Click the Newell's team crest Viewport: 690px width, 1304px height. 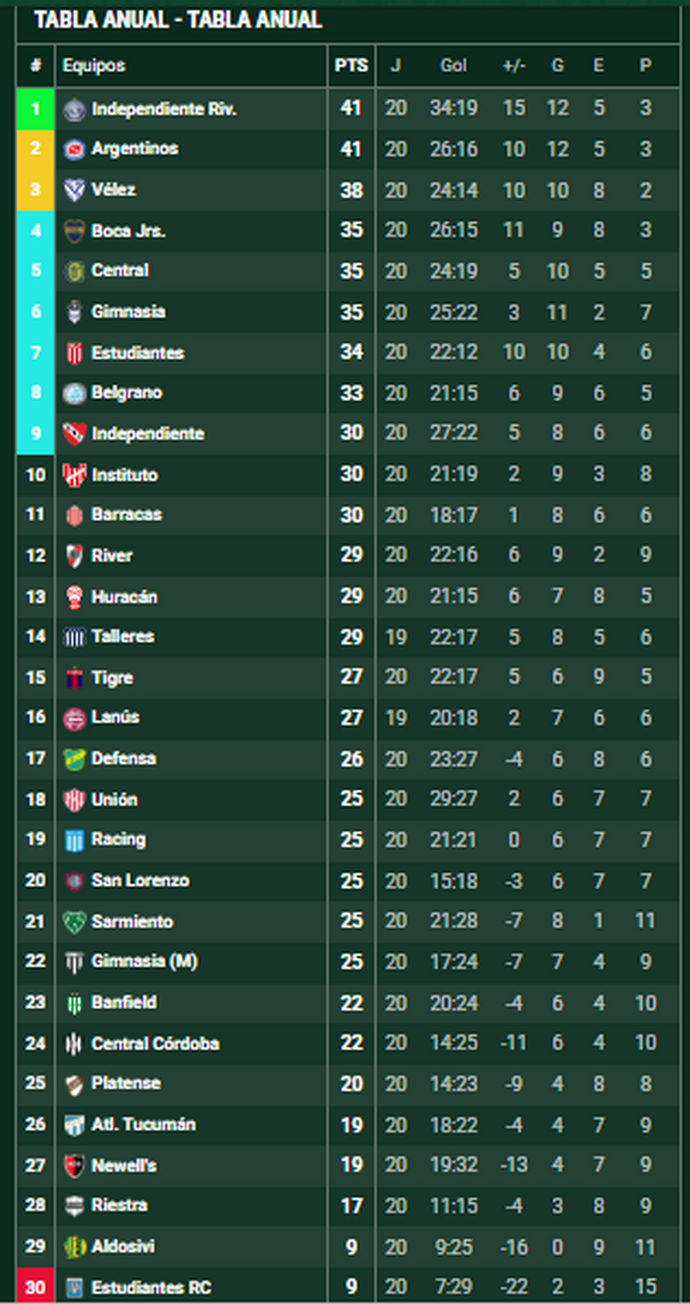(x=74, y=1165)
